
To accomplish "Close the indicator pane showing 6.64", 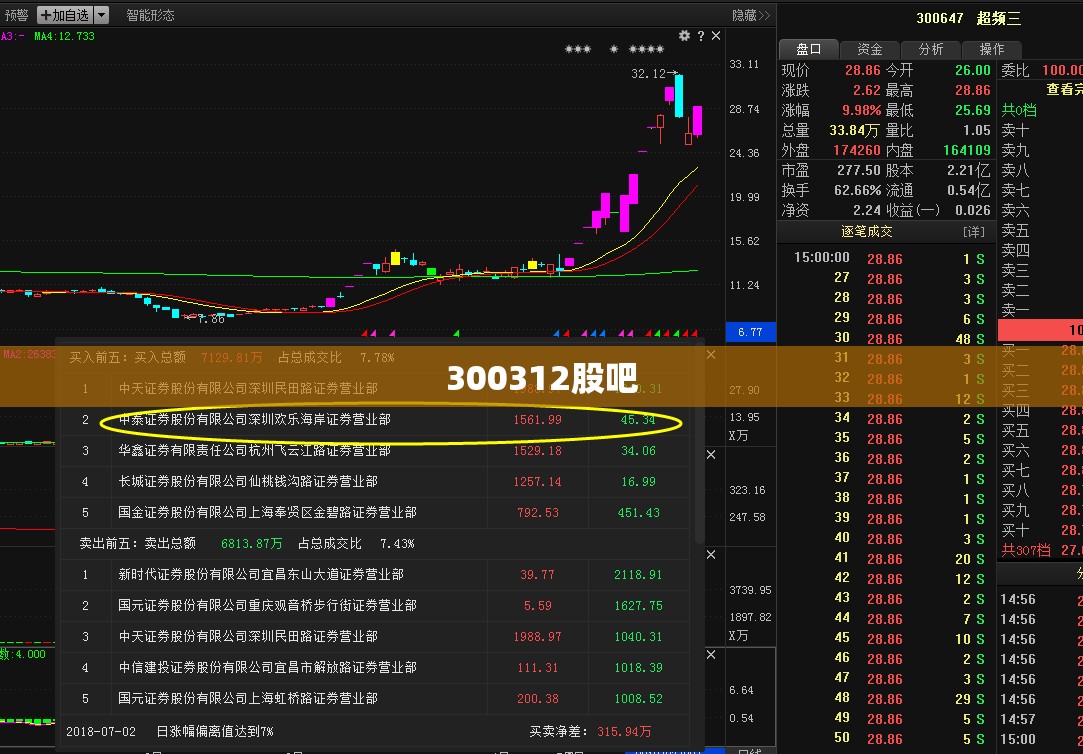I will [711, 655].
